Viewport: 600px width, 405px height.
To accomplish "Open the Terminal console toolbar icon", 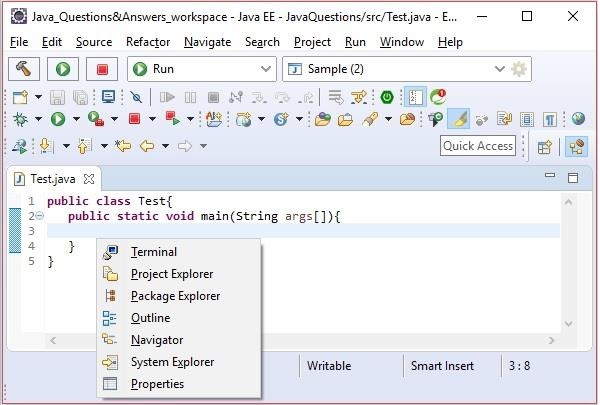I will tap(108, 97).
